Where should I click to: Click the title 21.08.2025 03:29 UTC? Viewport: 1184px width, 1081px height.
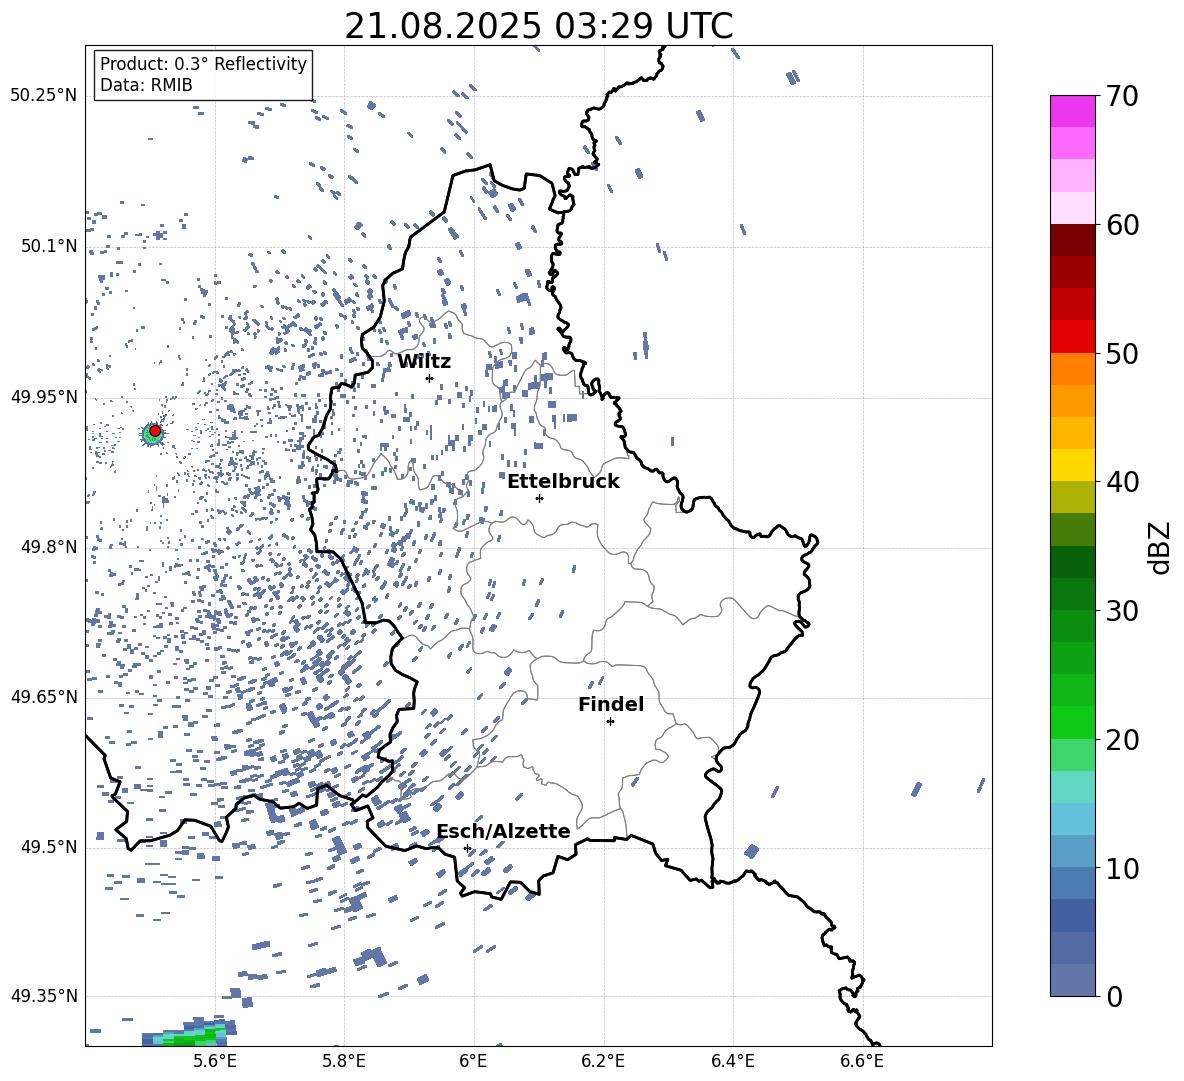pos(539,26)
